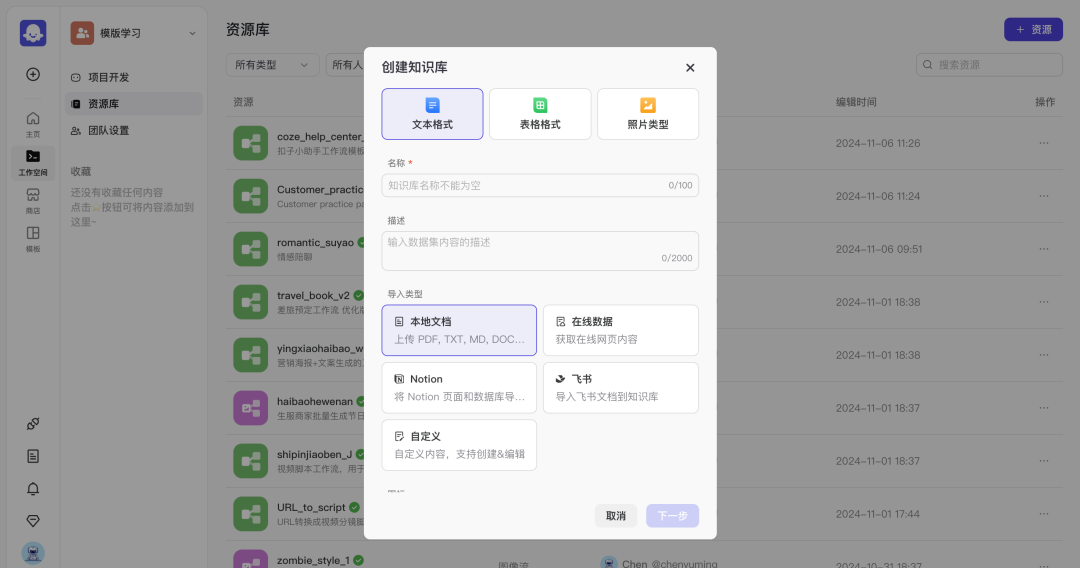Screen dimensions: 1080x568
Task: Click the 名称 knowledge base name field
Action: pyautogui.click(x=540, y=185)
